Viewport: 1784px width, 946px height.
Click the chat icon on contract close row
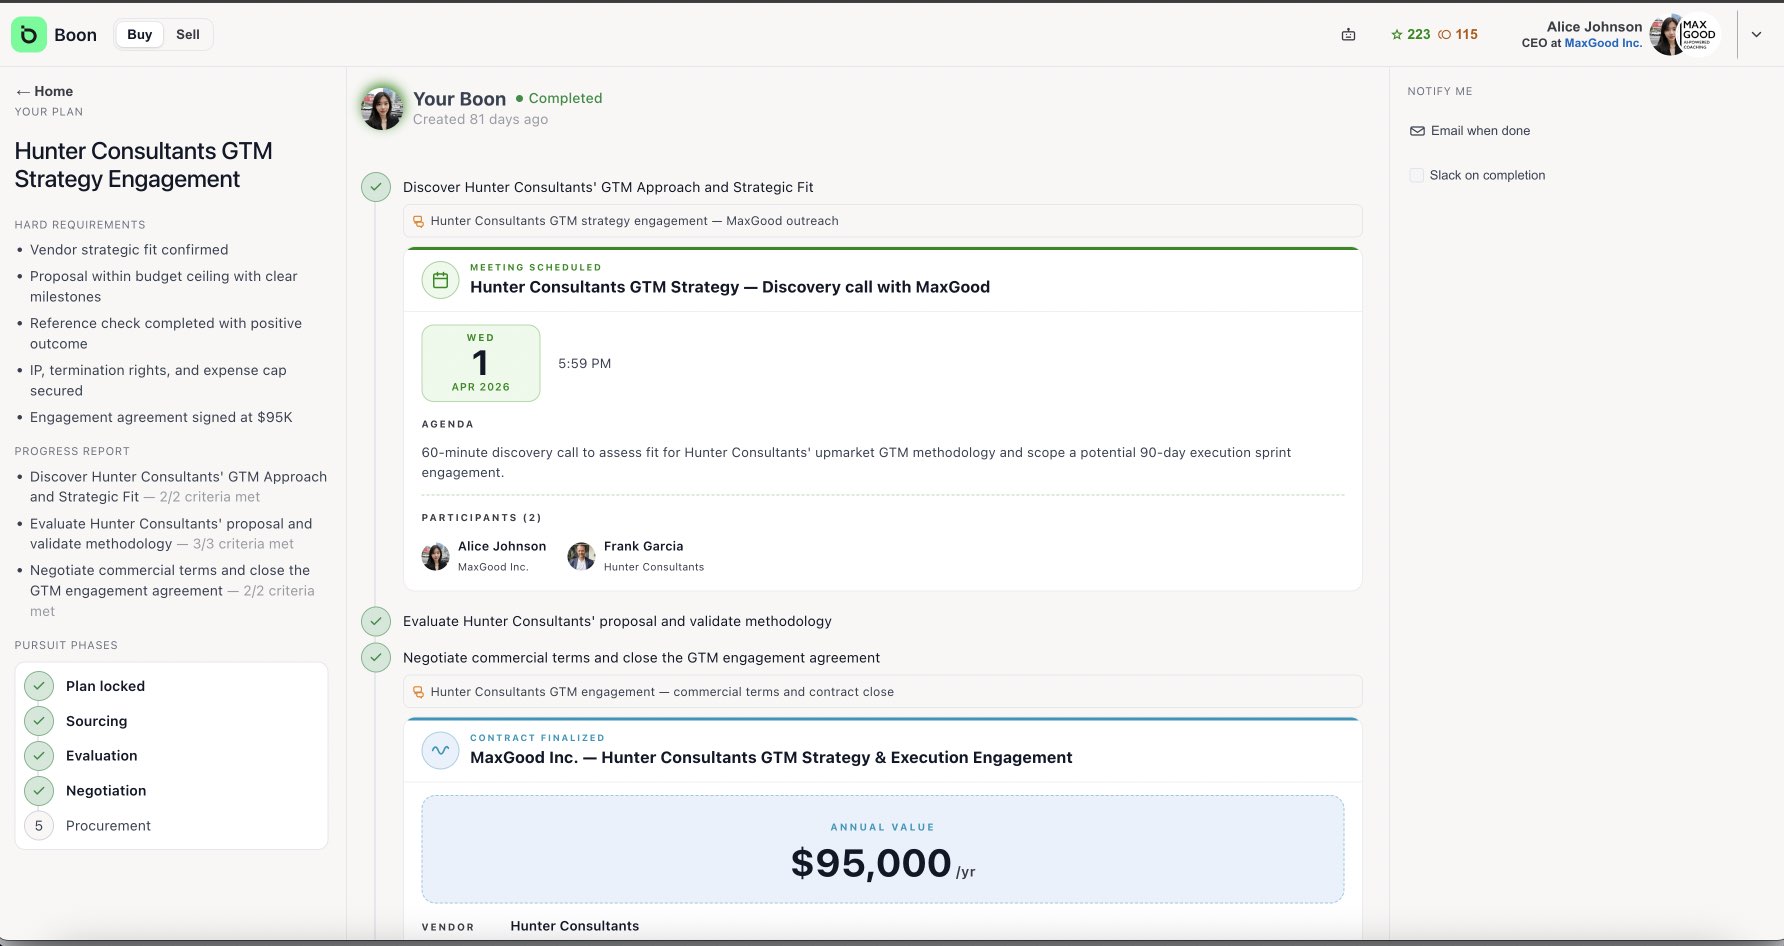(x=419, y=692)
